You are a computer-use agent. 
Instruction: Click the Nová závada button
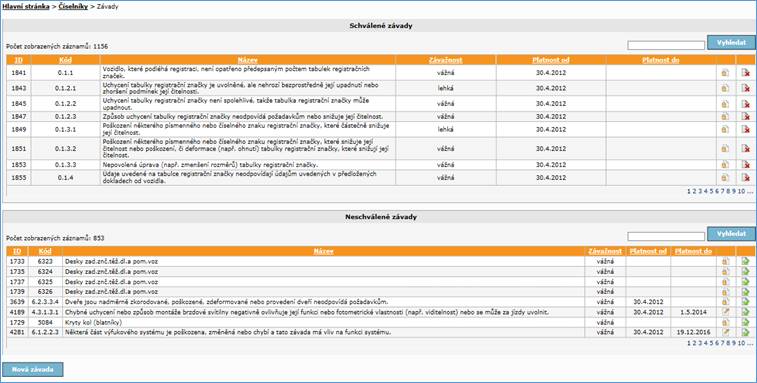[32, 369]
